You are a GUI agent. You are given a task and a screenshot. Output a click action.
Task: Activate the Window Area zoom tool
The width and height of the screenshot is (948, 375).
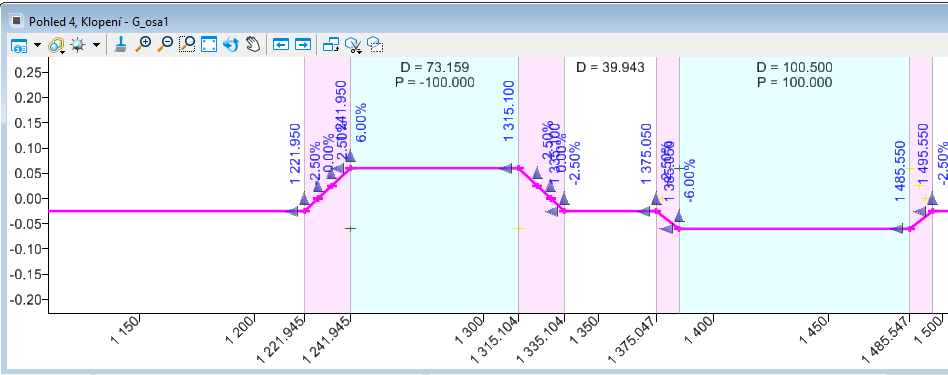(x=187, y=44)
